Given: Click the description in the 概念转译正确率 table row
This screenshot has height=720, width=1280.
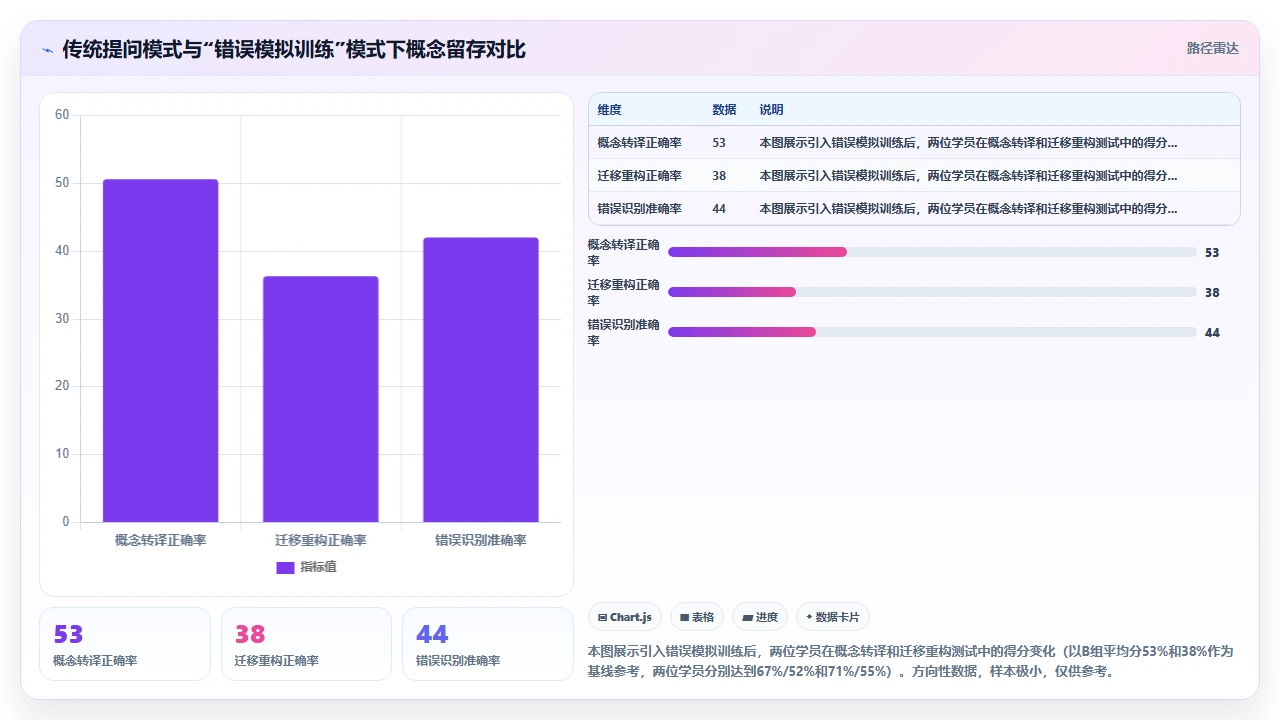Looking at the screenshot, I should (968, 142).
